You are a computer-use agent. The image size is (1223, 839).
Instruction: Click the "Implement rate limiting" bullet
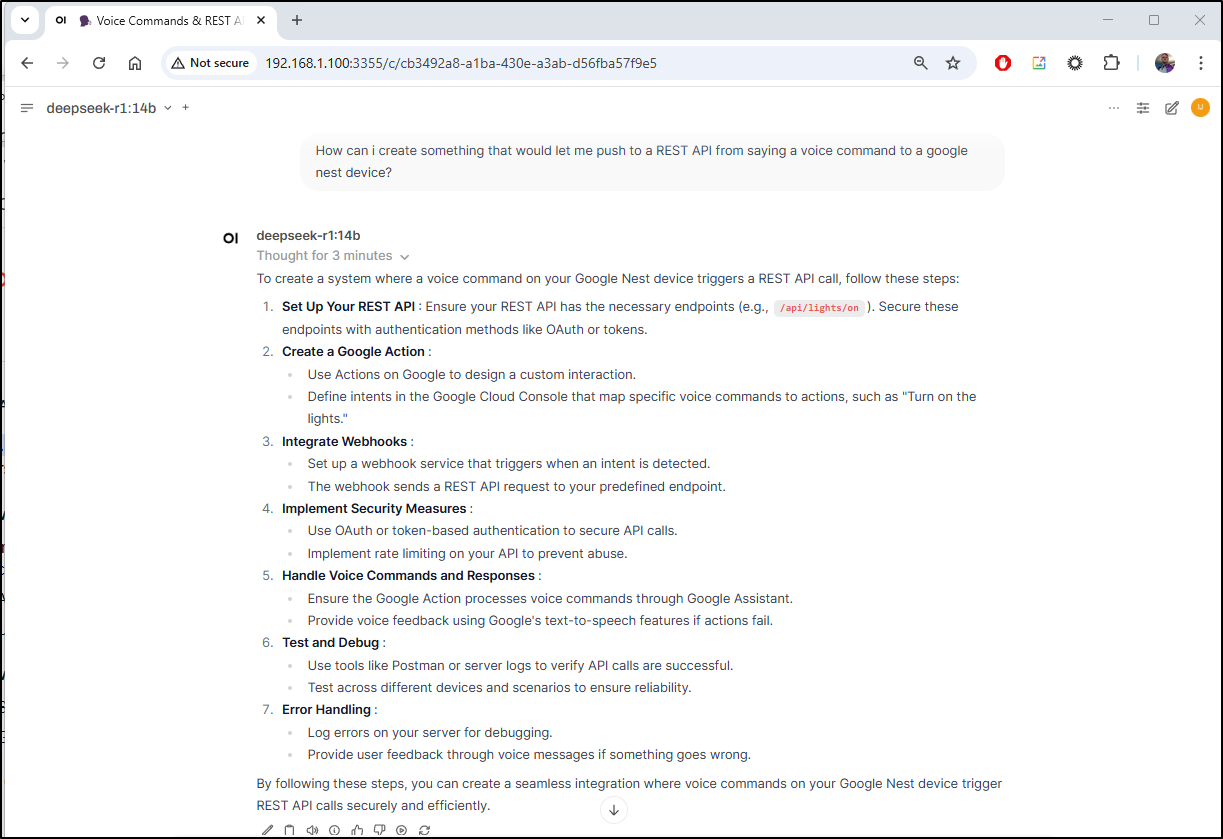click(468, 554)
